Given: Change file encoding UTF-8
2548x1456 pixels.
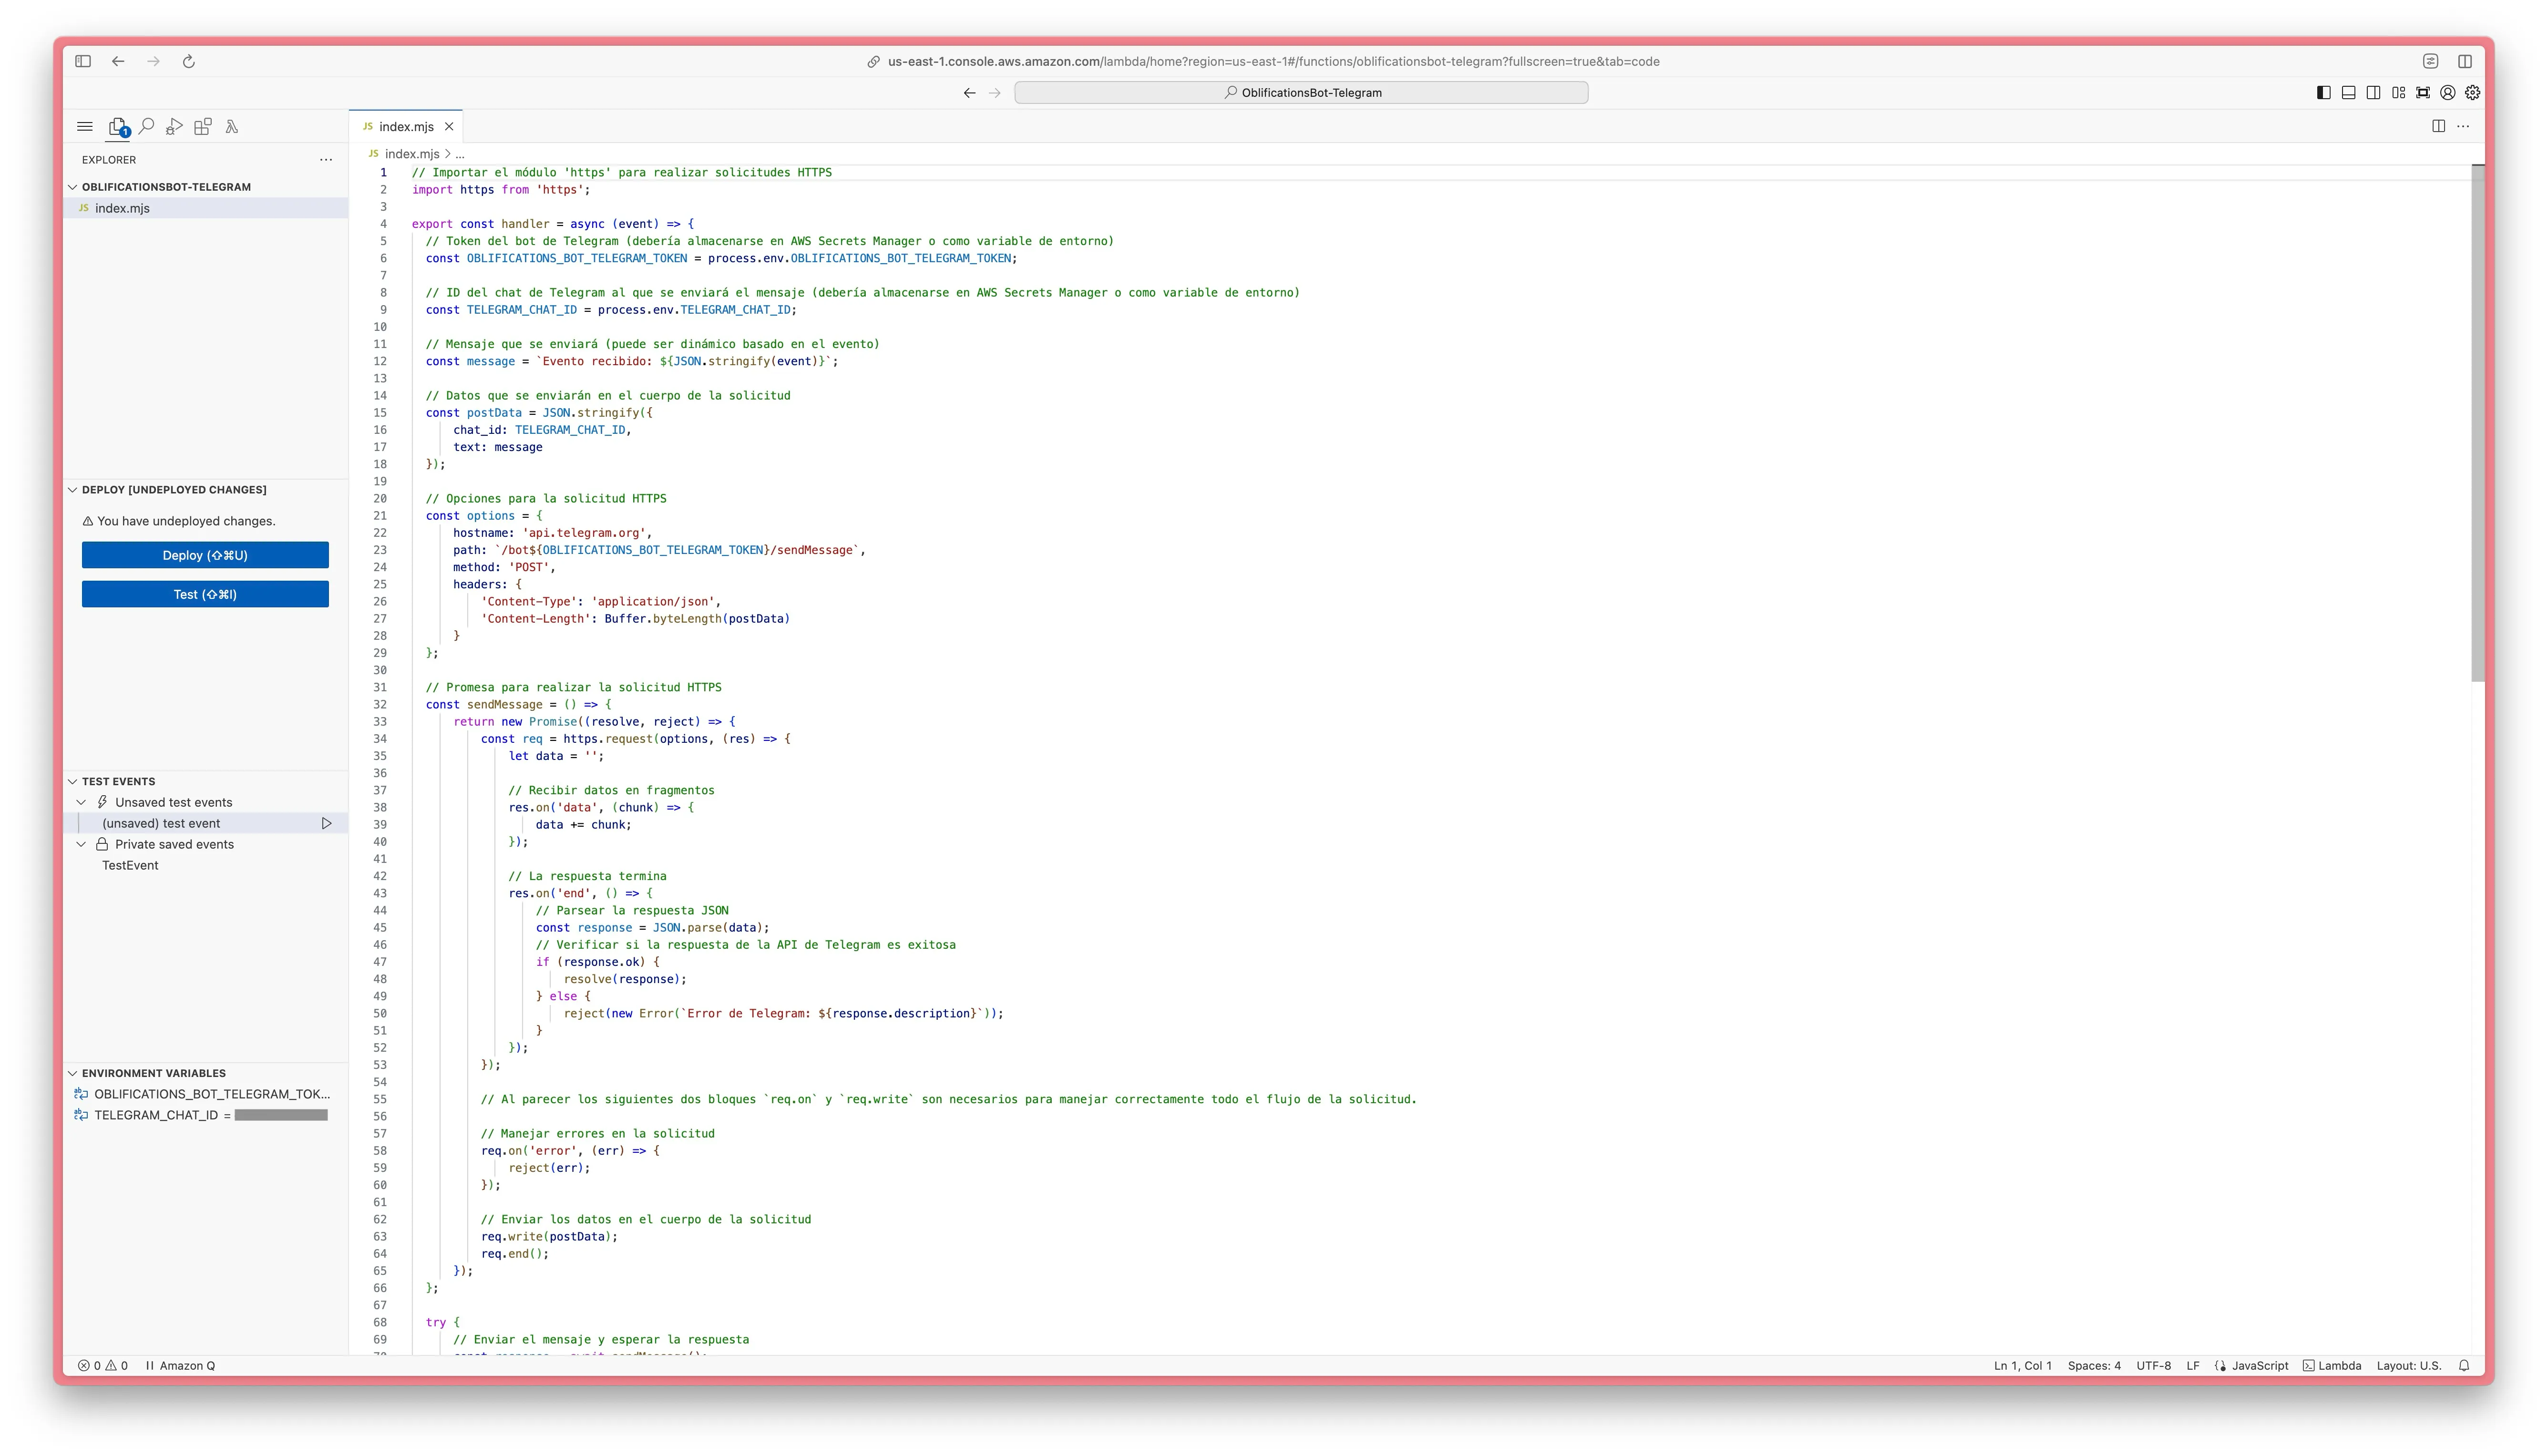Looking at the screenshot, I should point(2153,1366).
